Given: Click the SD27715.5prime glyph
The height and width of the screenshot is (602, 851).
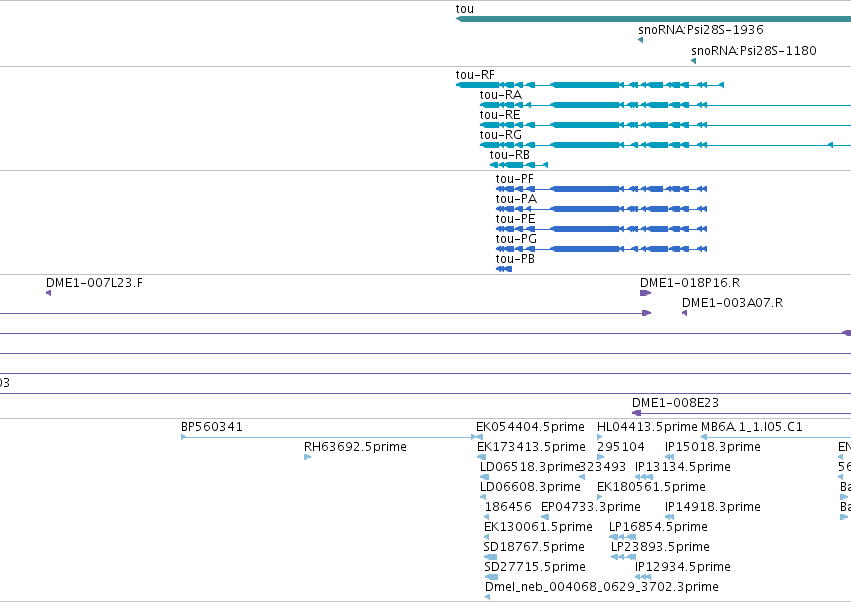Looking at the screenshot, I should coord(491,577).
